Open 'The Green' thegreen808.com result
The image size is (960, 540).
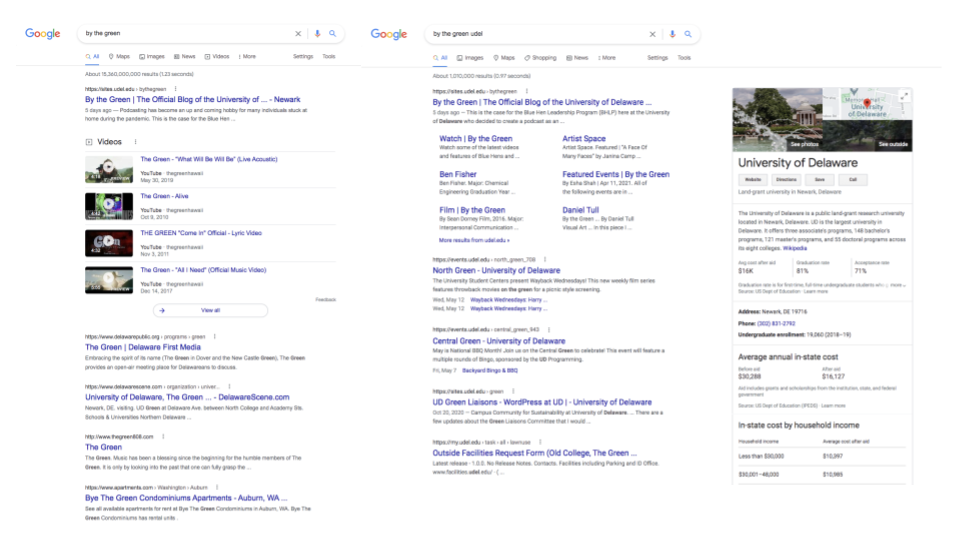(103, 447)
